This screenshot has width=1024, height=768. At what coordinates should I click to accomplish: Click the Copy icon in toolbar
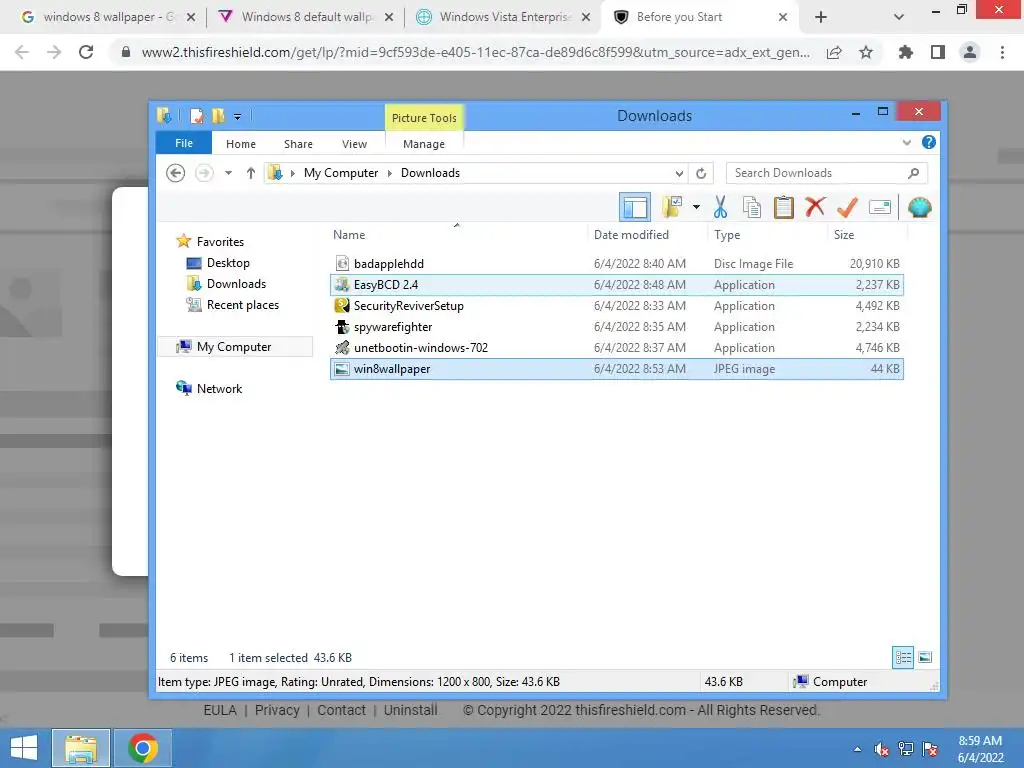752,208
